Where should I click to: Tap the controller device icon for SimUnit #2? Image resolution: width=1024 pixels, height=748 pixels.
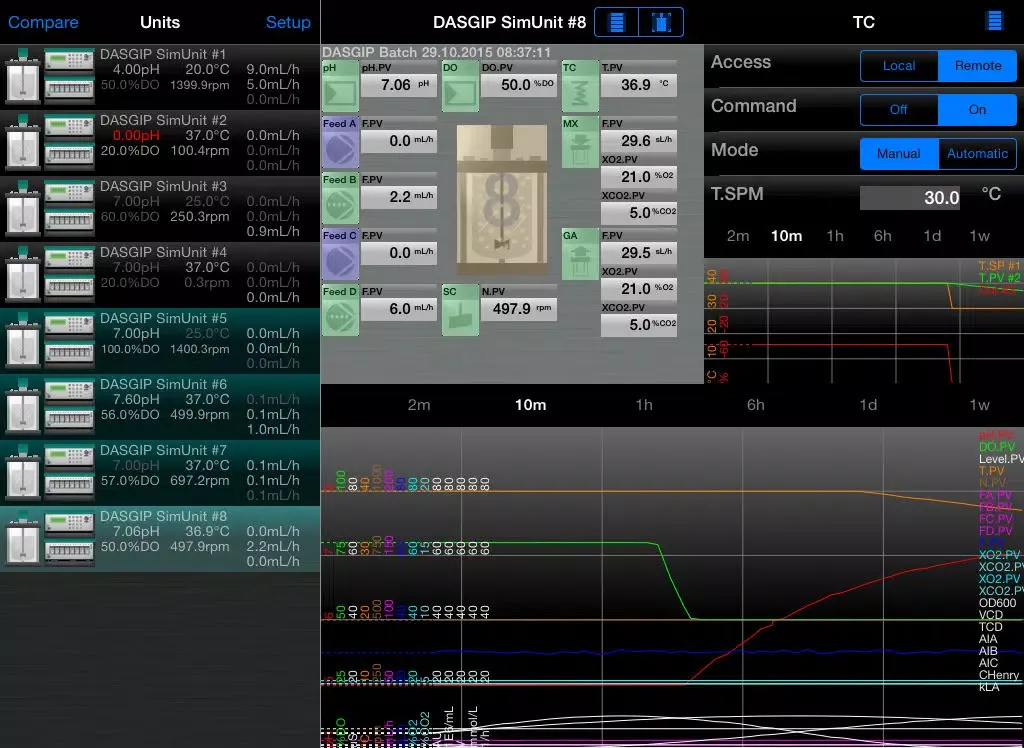tap(69, 142)
